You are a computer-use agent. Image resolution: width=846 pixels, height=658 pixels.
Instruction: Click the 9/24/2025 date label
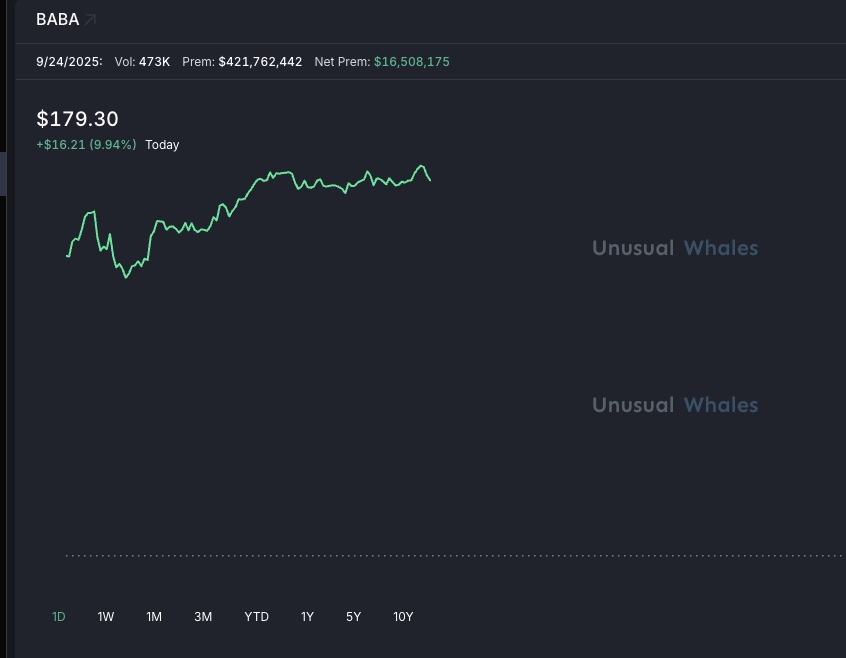(x=69, y=62)
